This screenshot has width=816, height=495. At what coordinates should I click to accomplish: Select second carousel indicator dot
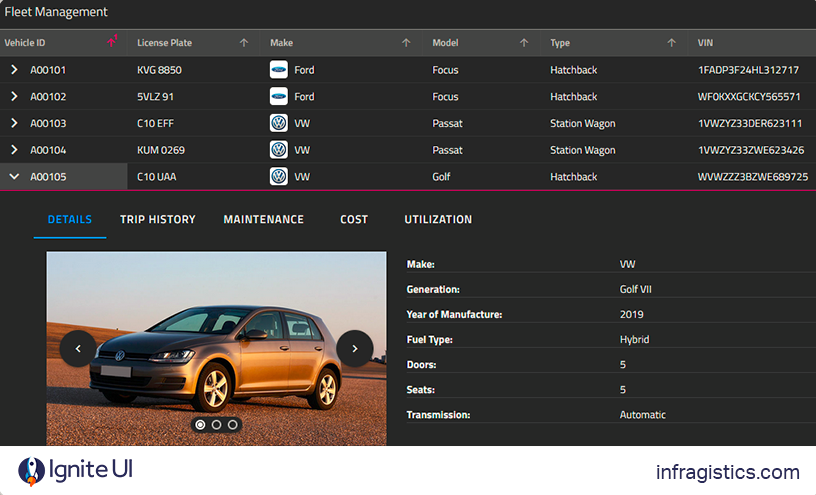tap(216, 425)
